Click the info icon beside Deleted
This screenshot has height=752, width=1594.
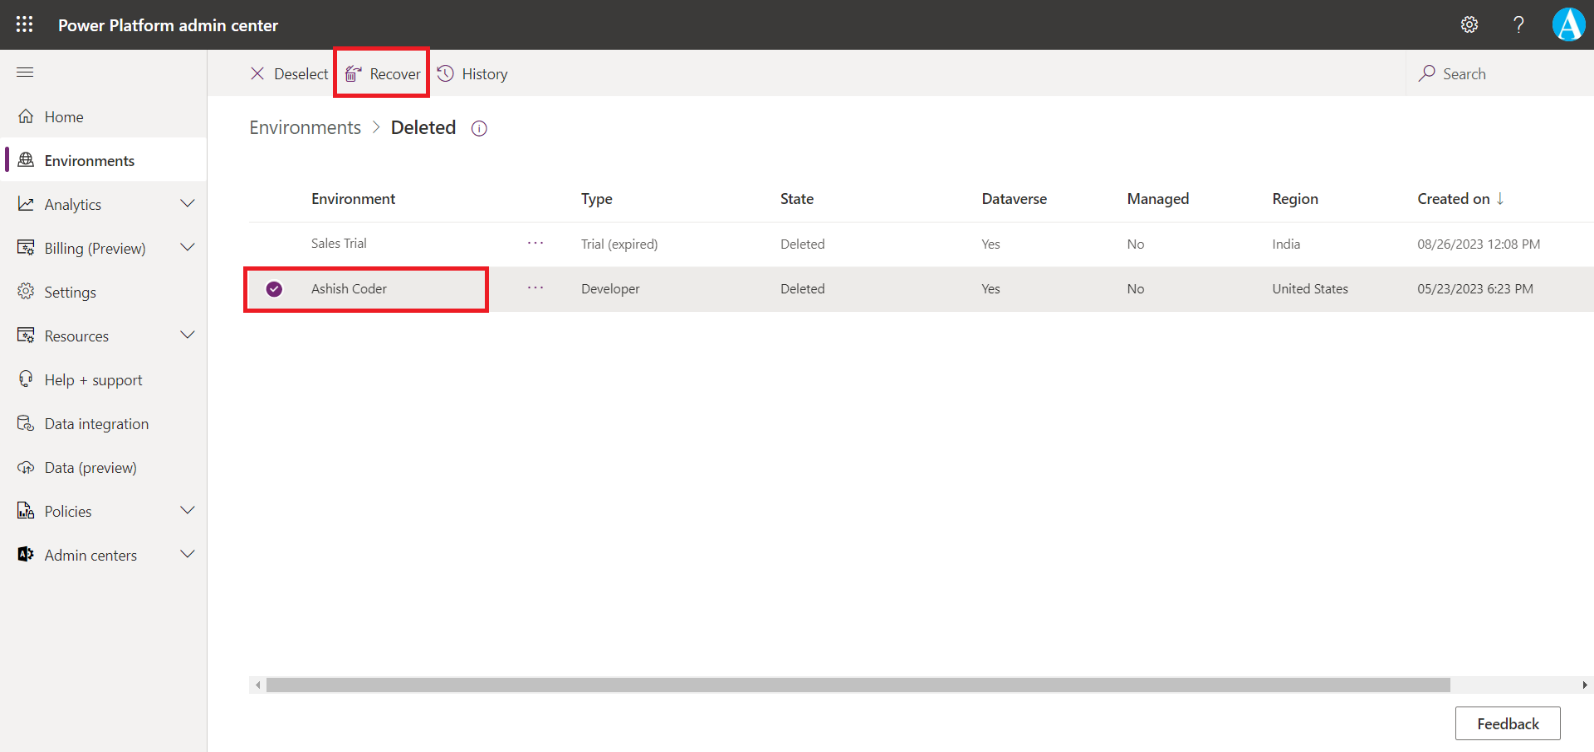tap(479, 129)
